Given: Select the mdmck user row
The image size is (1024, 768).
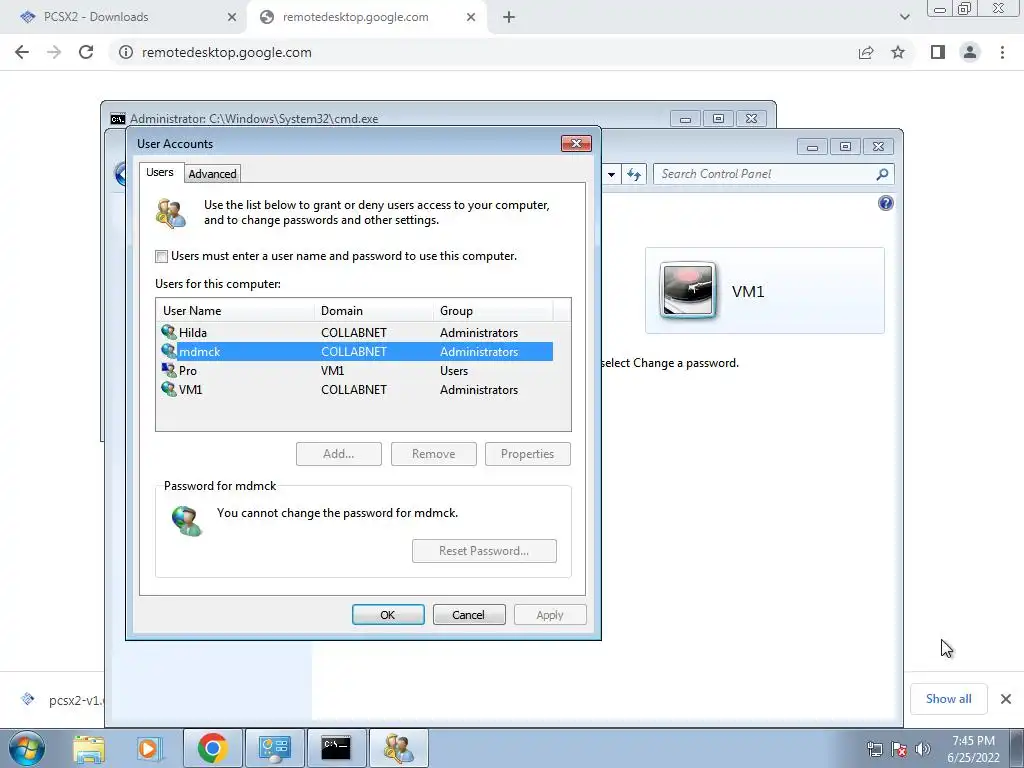Looking at the screenshot, I should 357,351.
